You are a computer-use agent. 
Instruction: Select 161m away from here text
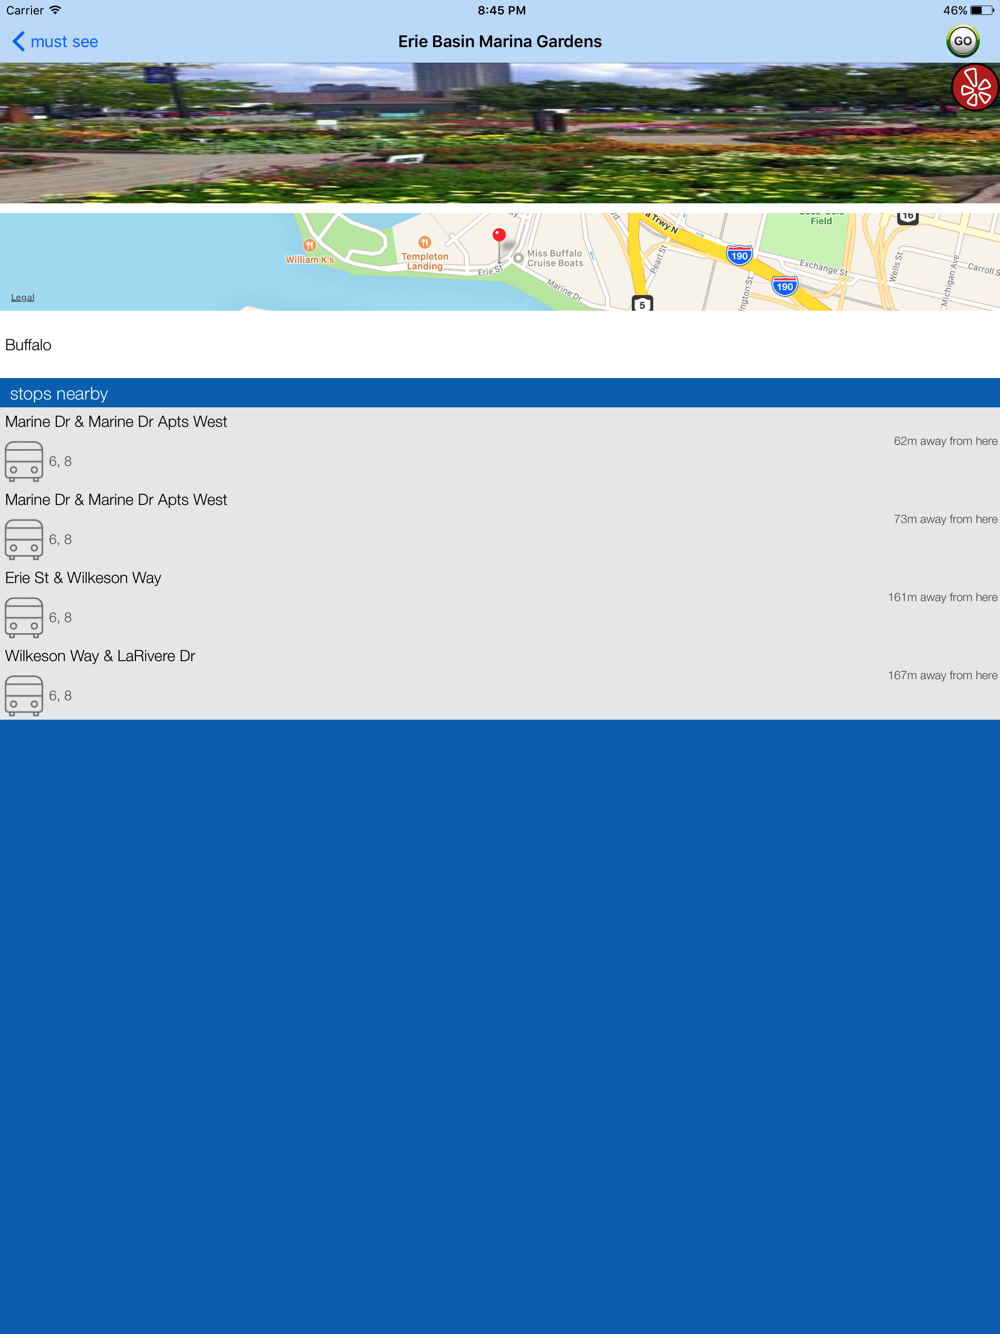(942, 597)
